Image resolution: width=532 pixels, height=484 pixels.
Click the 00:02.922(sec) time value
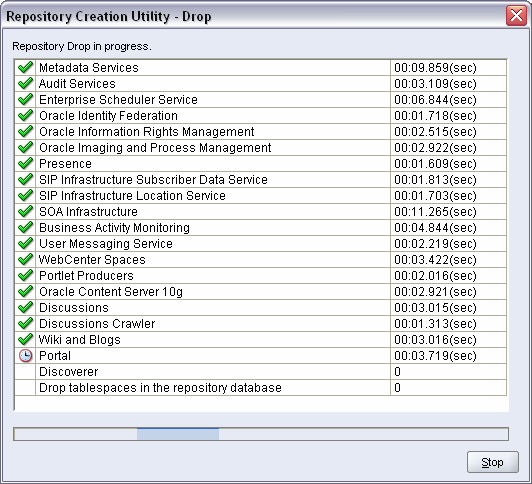click(435, 148)
